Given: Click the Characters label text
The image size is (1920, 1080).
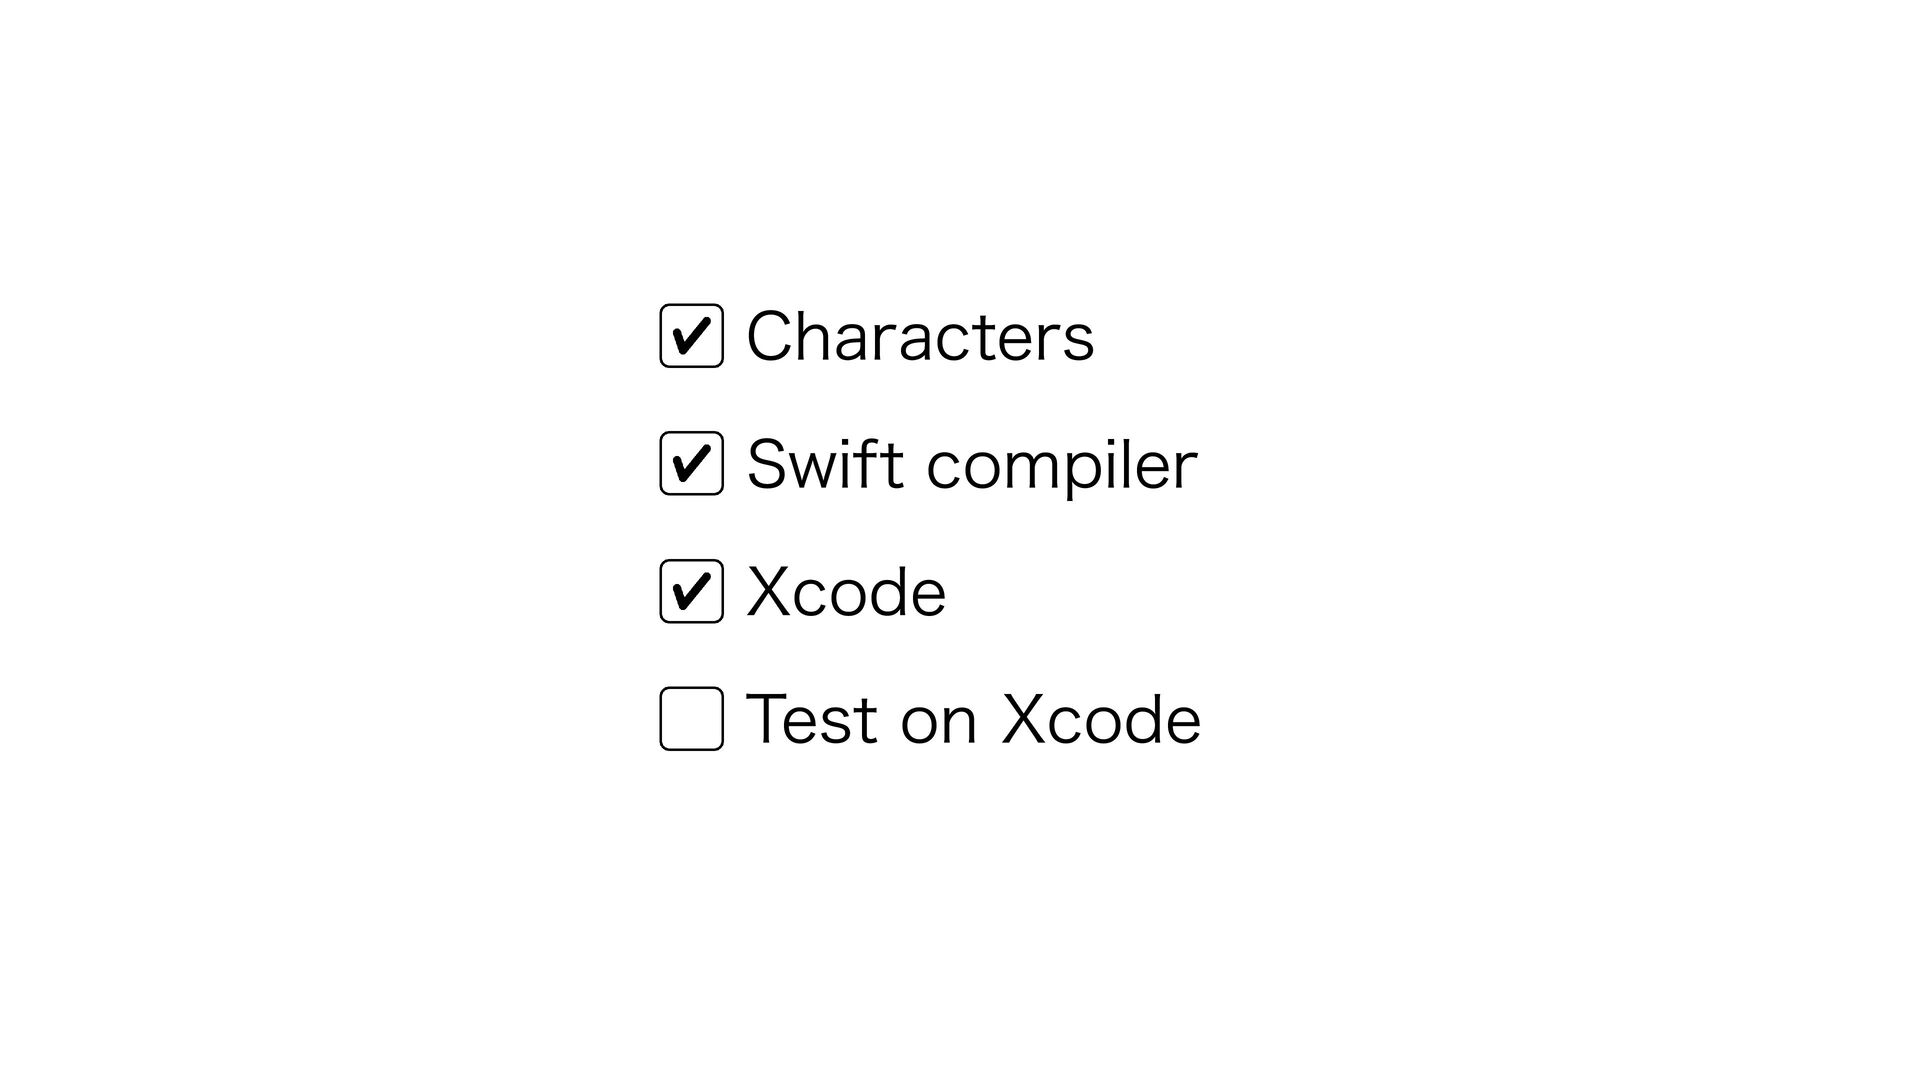Looking at the screenshot, I should (920, 336).
